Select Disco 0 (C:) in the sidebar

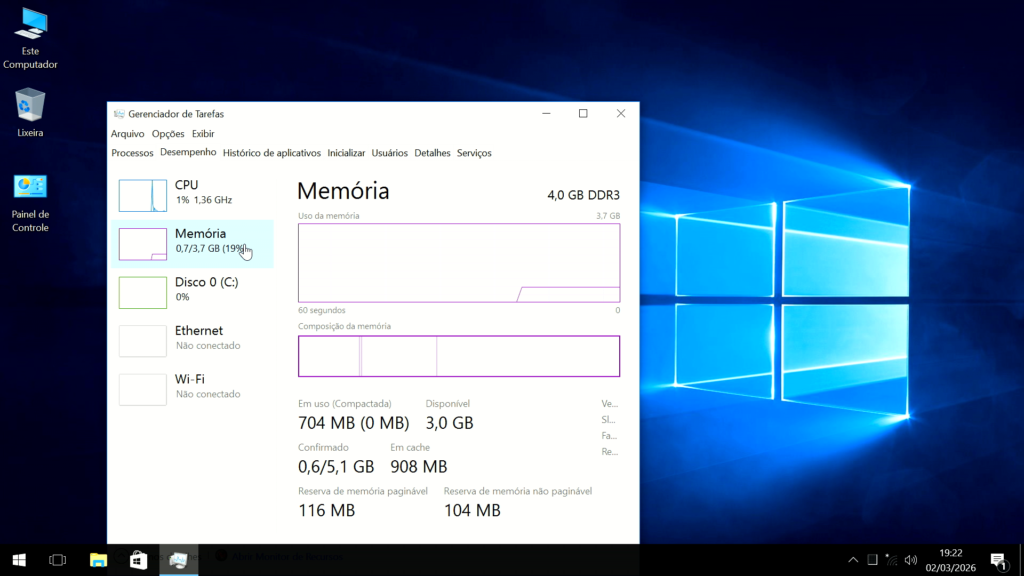pos(190,292)
